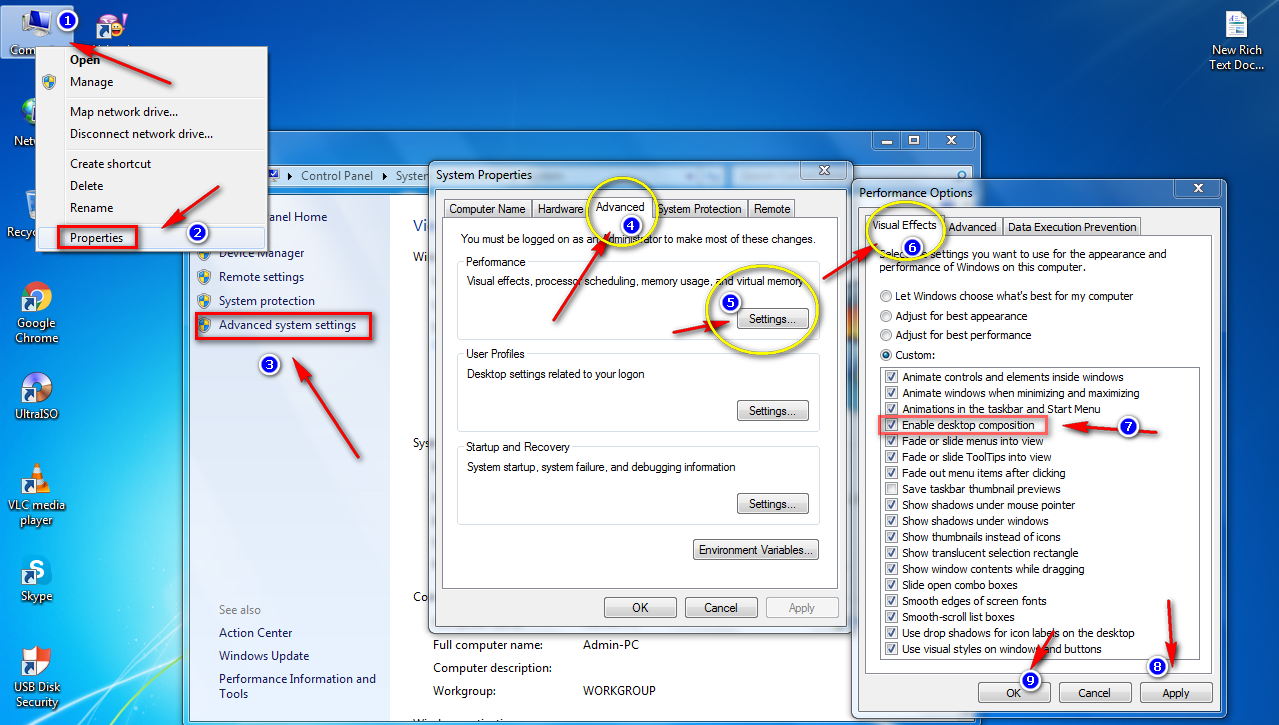Switch to Data Execution Prevention tab
The image size is (1279, 725).
pos(1072,227)
